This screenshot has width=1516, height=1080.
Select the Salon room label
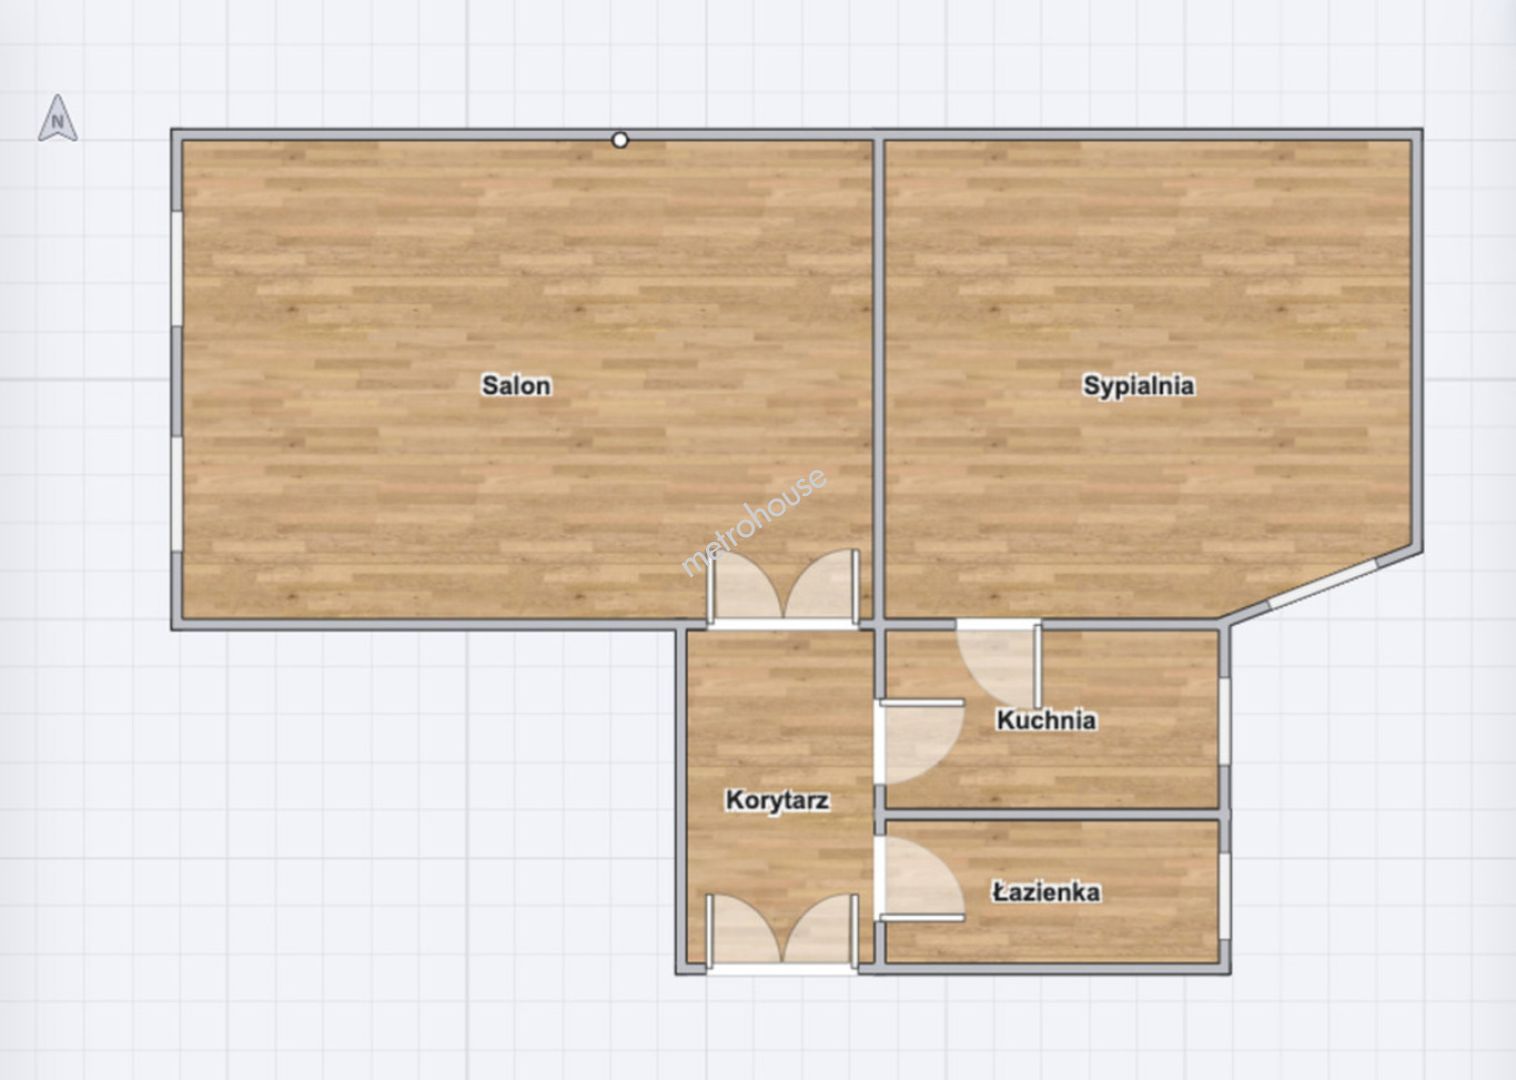(516, 385)
